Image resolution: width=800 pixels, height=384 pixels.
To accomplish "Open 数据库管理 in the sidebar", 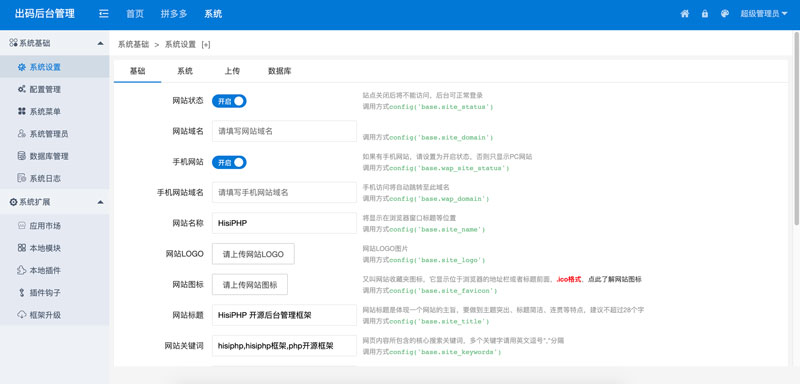I will click(x=49, y=156).
